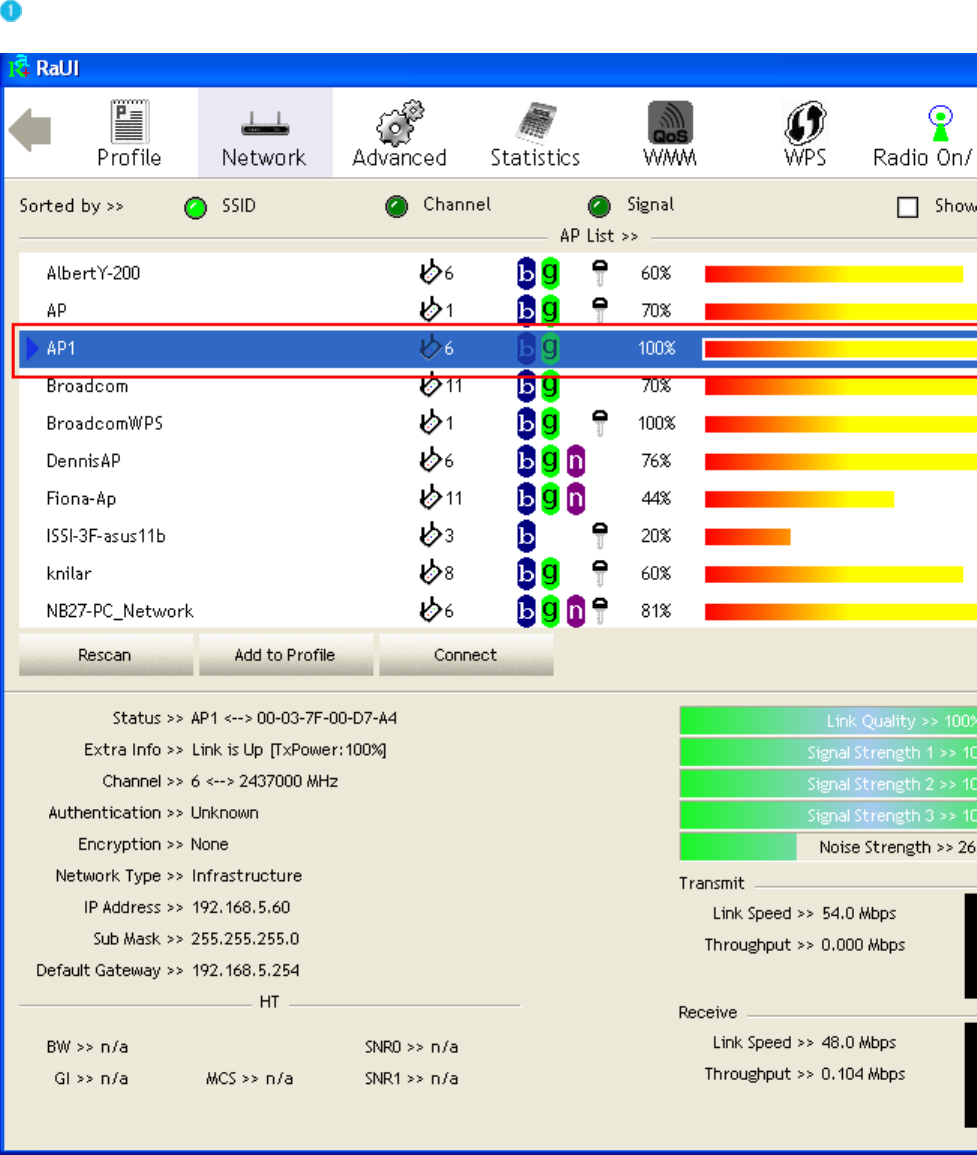Image resolution: width=977 pixels, height=1155 pixels.
Task: Click the channel antenna icon for Fiona-Ap
Action: point(430,497)
